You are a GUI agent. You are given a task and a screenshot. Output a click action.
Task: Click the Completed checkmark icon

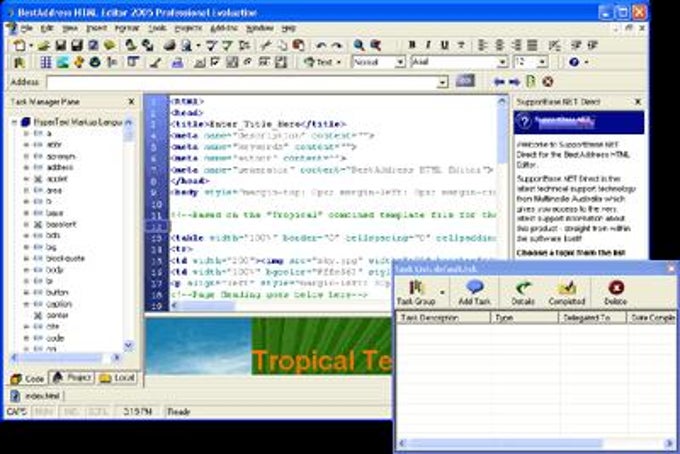click(x=567, y=288)
